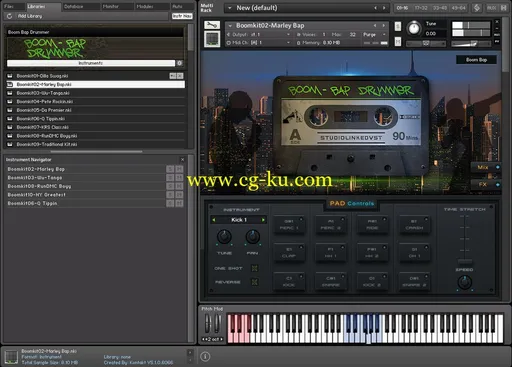
Task: Click the Tune knob in the instrument header
Action: tap(414, 28)
